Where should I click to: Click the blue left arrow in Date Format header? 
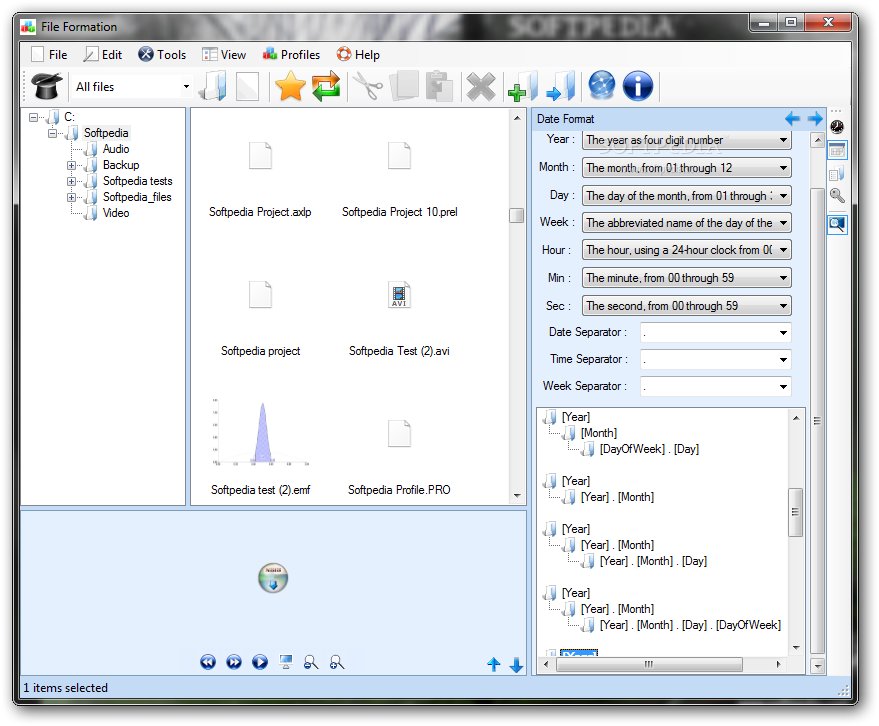[x=792, y=118]
